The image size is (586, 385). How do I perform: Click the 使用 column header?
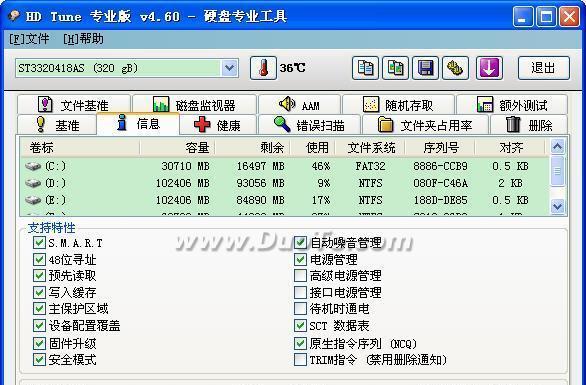coord(313,148)
